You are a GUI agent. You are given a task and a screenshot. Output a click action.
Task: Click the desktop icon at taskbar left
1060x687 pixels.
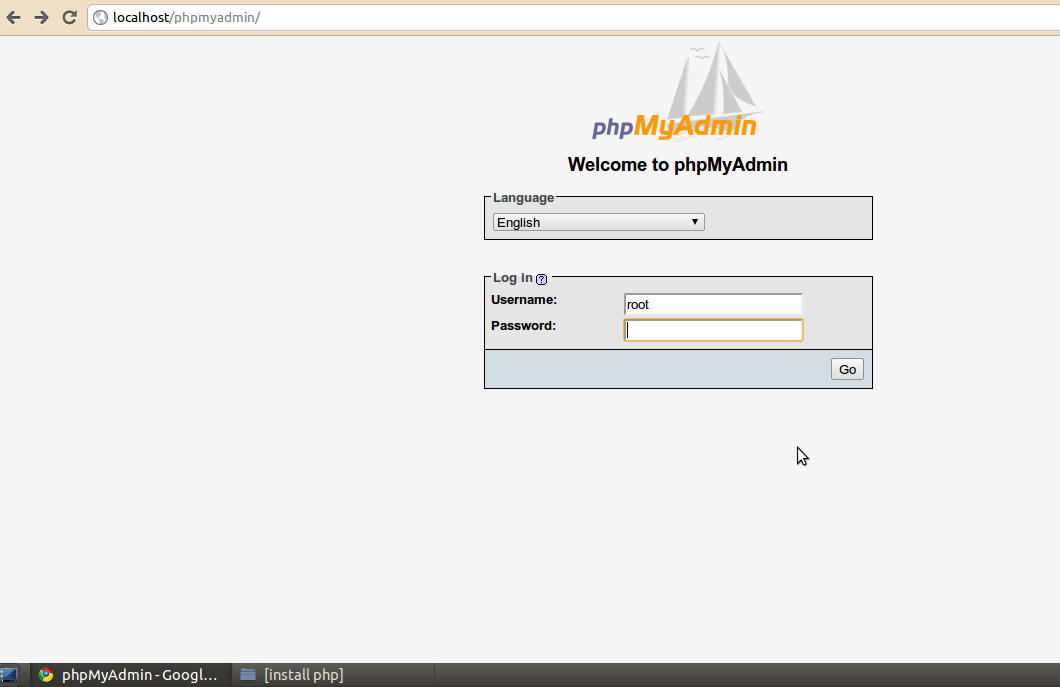(x=9, y=675)
